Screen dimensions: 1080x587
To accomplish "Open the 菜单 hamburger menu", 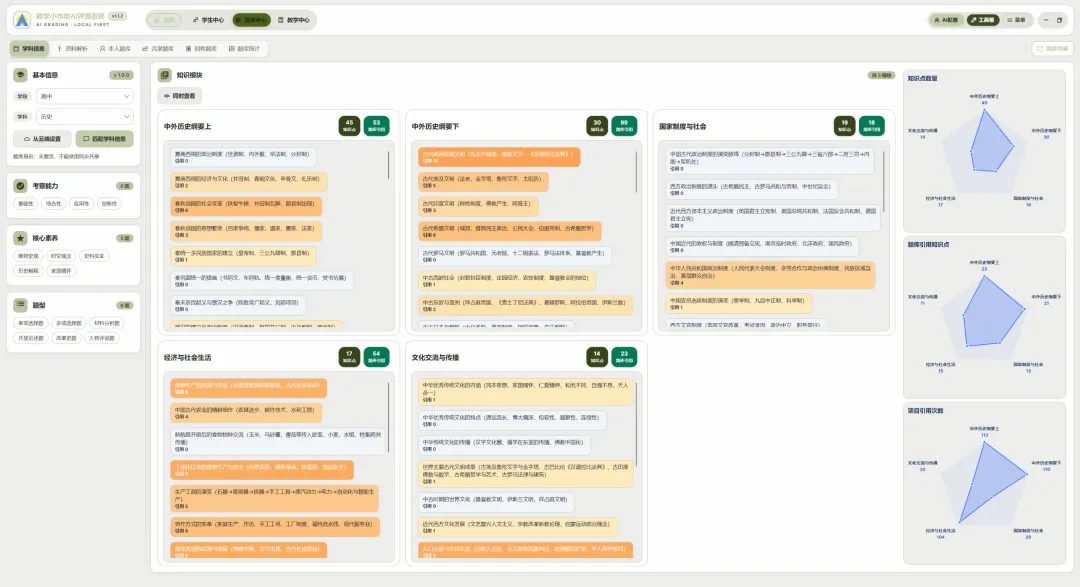I will 1017,20.
